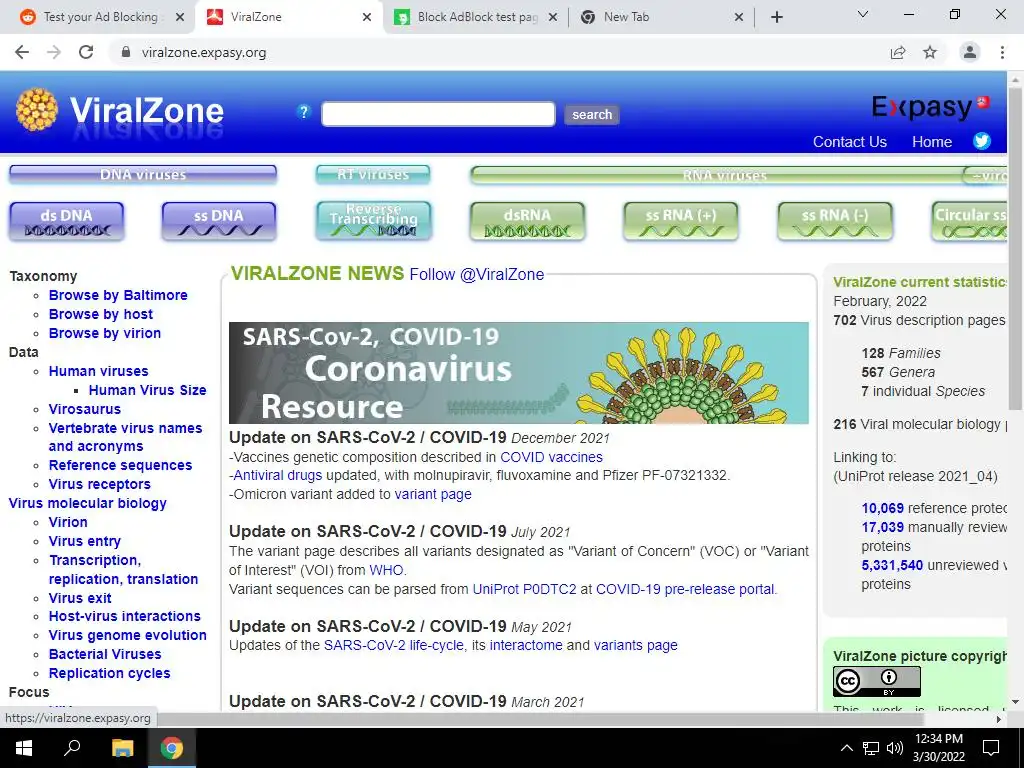The image size is (1024, 768).
Task: Open a new tab with plus icon
Action: pos(776,17)
